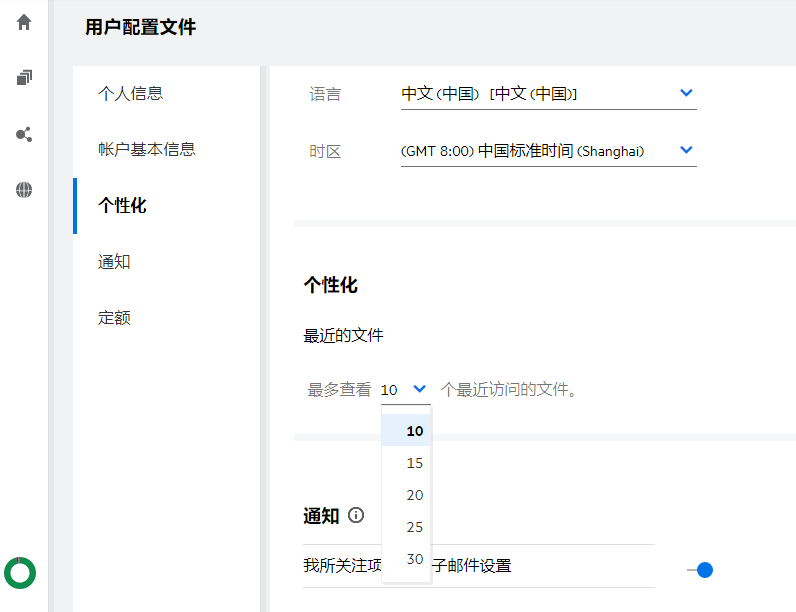796x612 pixels.
Task: Click the green circular user avatar icon
Action: coord(20,572)
